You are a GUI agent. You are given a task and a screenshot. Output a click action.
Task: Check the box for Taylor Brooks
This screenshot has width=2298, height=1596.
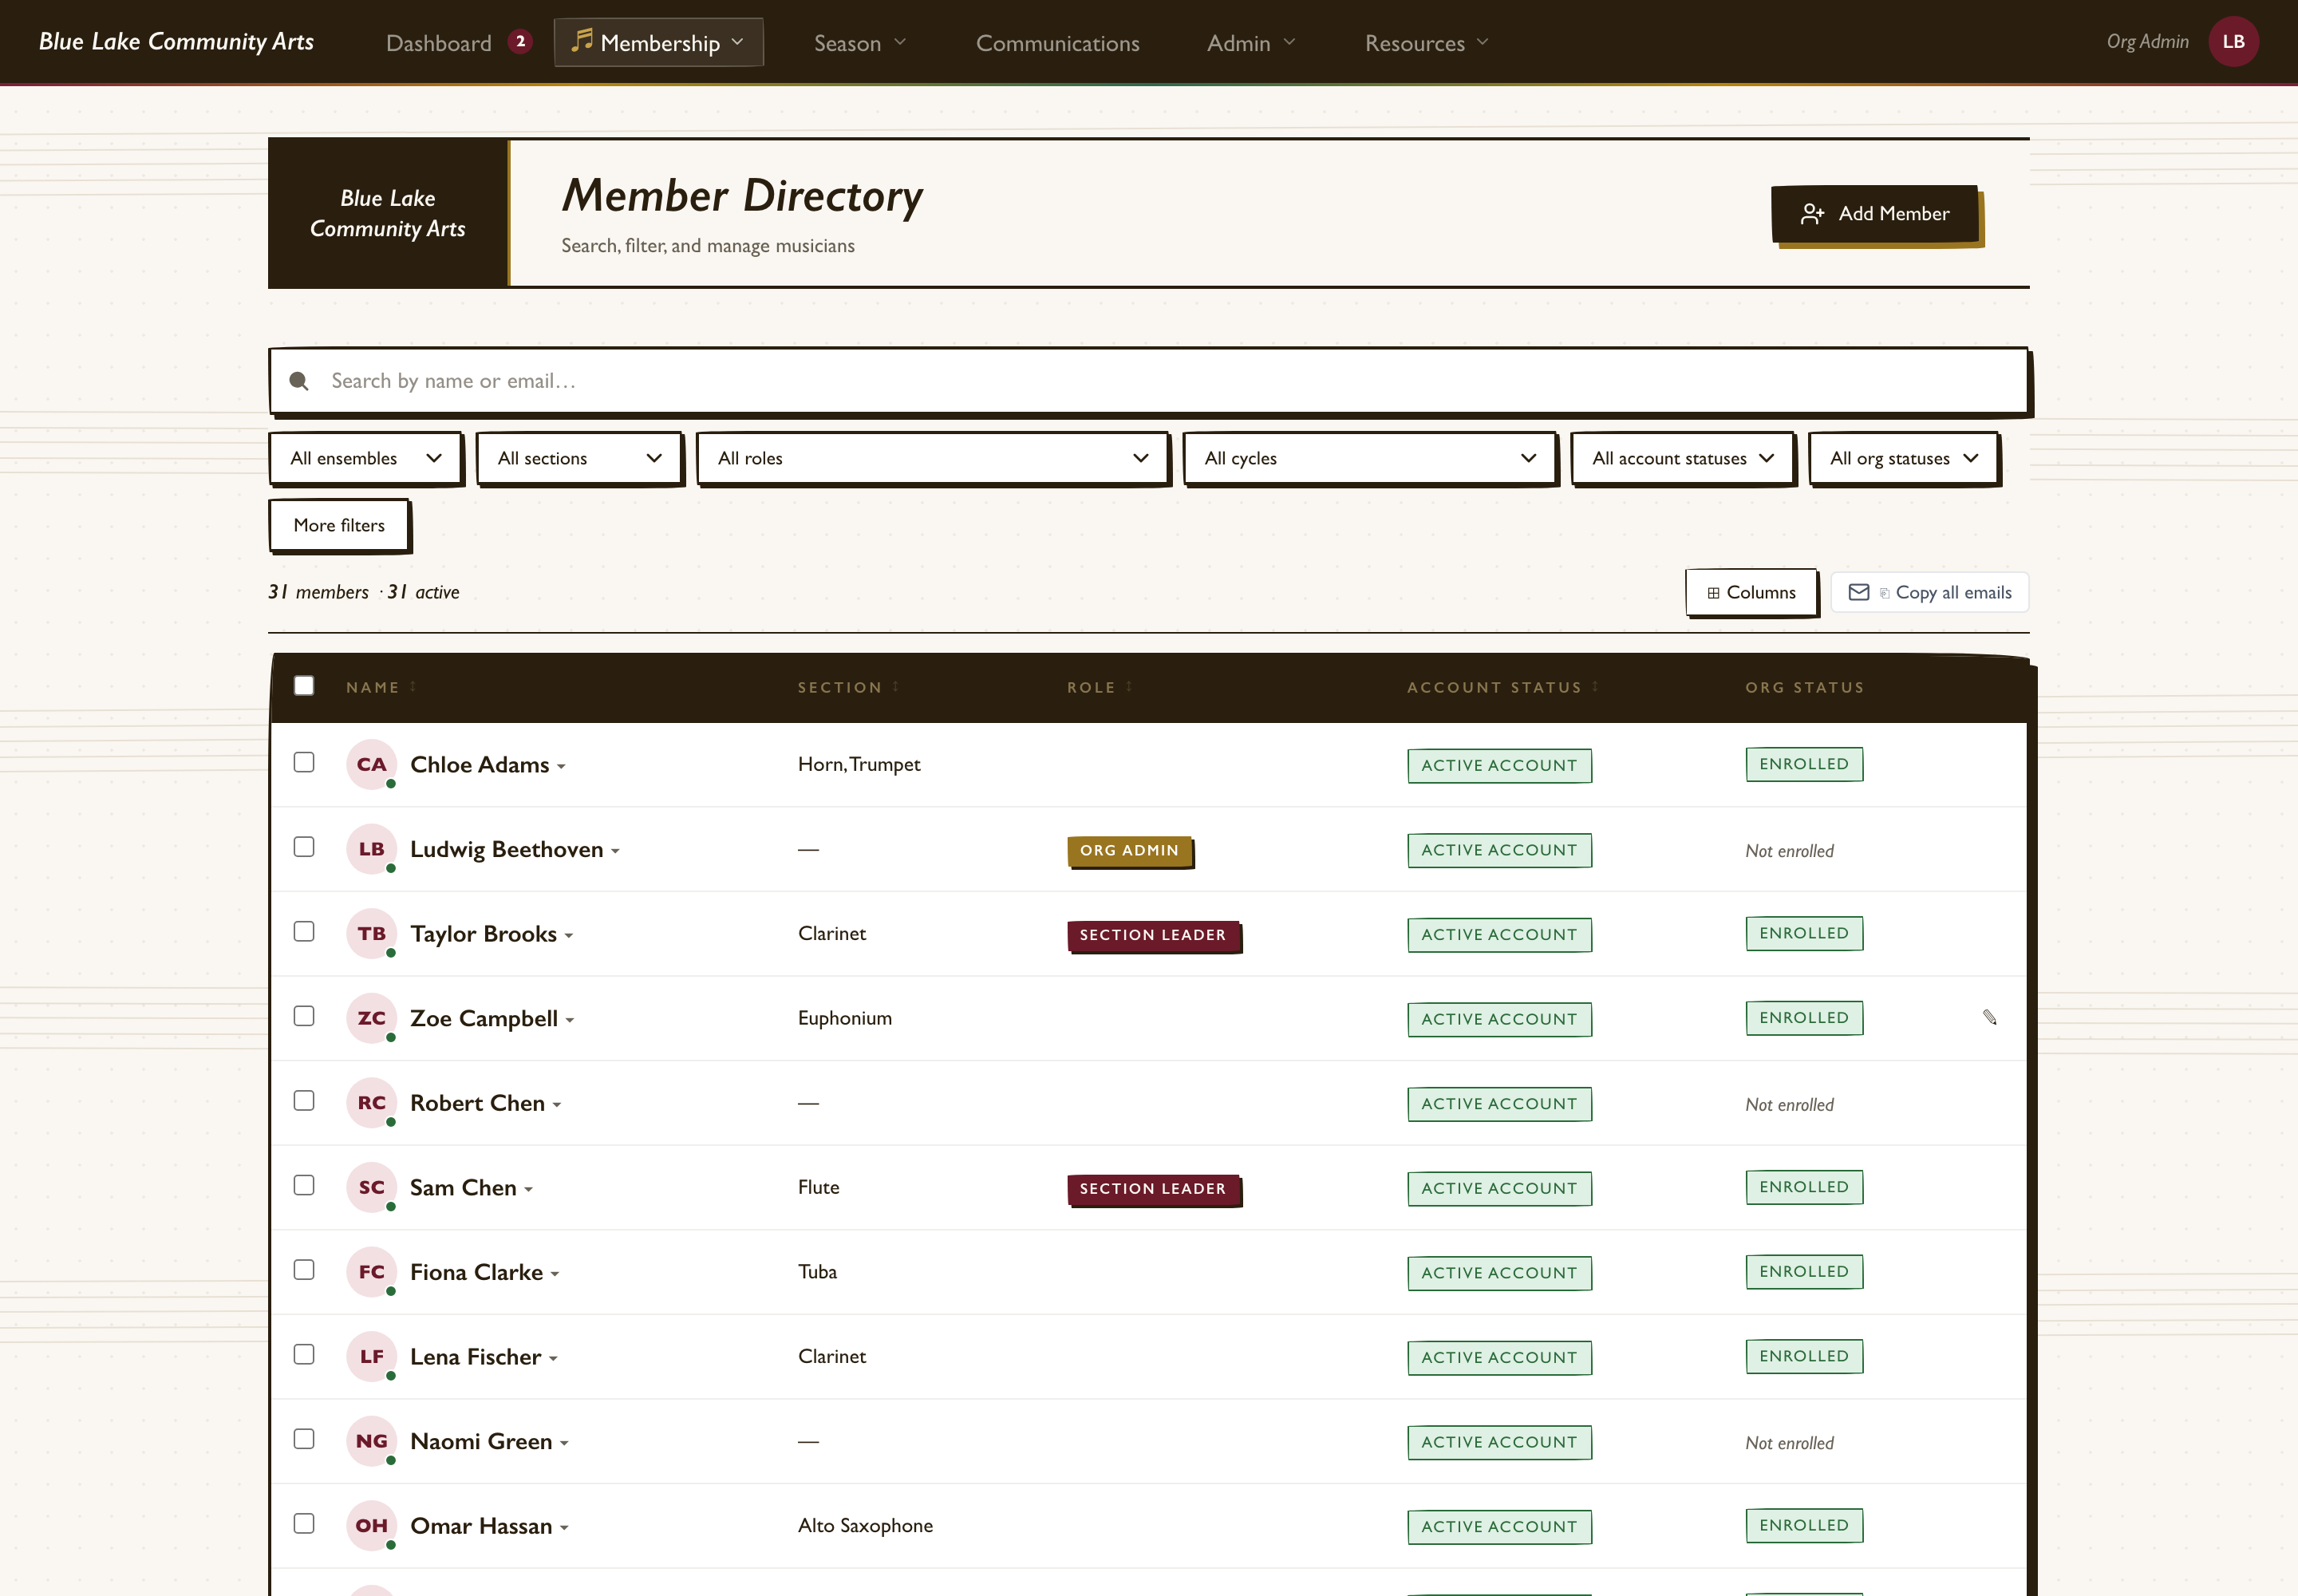click(x=304, y=931)
